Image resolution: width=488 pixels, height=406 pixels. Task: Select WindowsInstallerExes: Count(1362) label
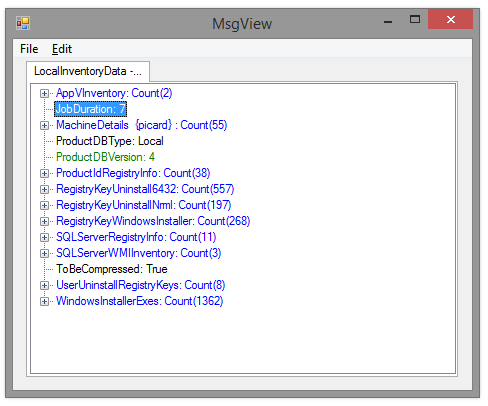click(x=139, y=301)
